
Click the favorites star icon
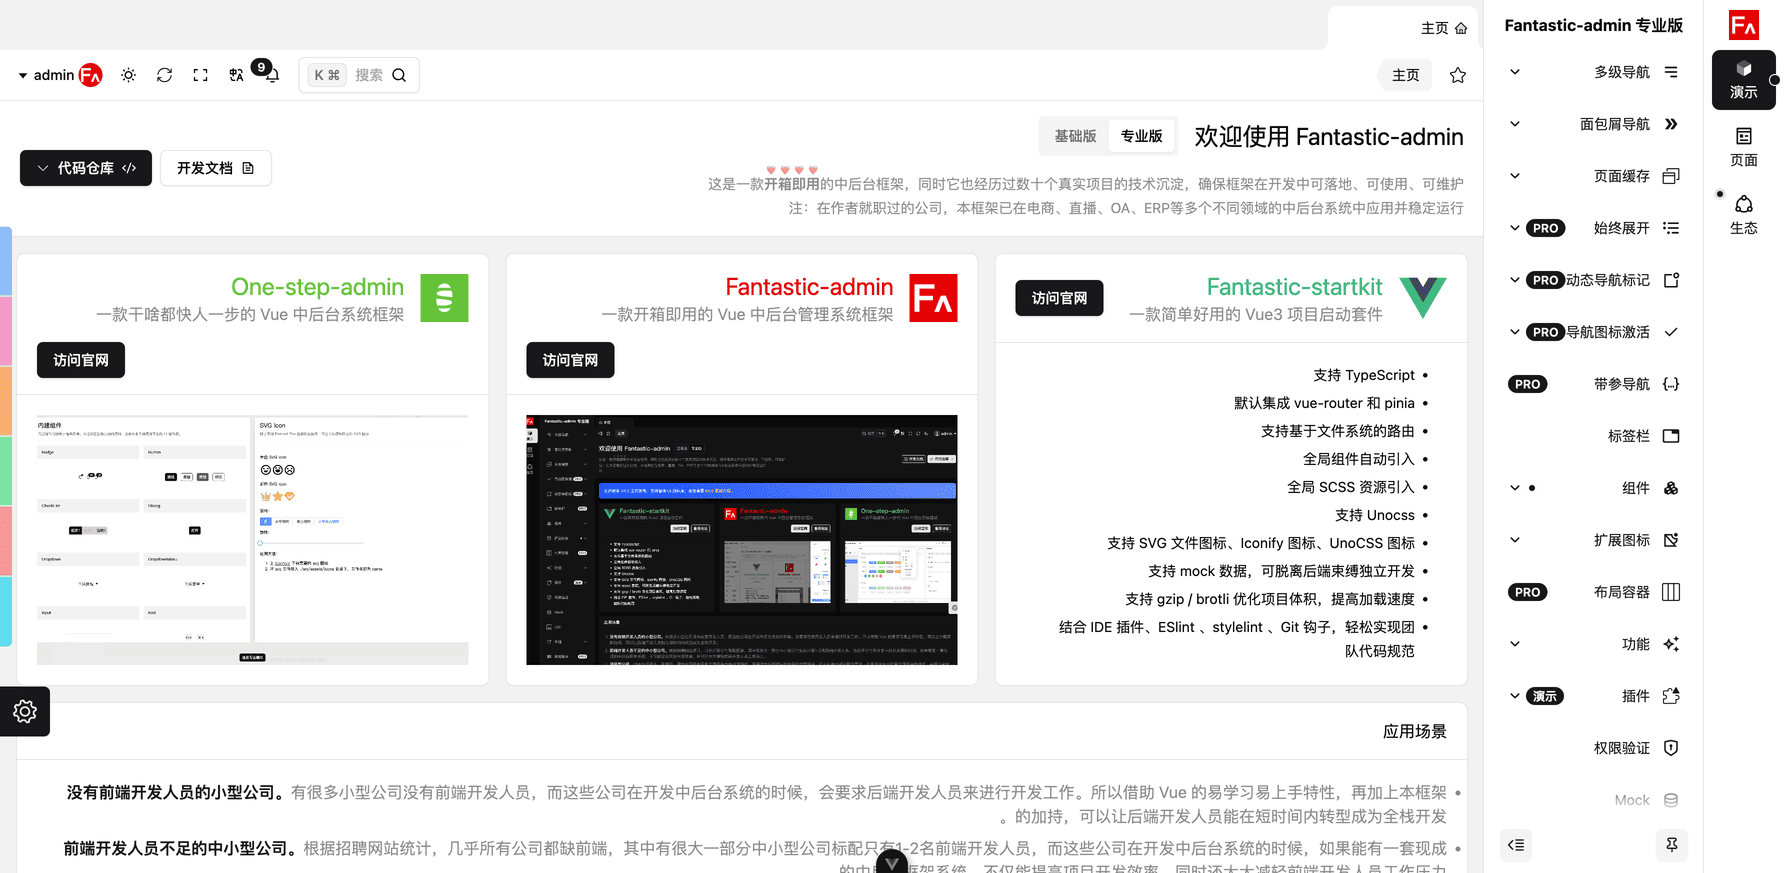(x=1458, y=75)
